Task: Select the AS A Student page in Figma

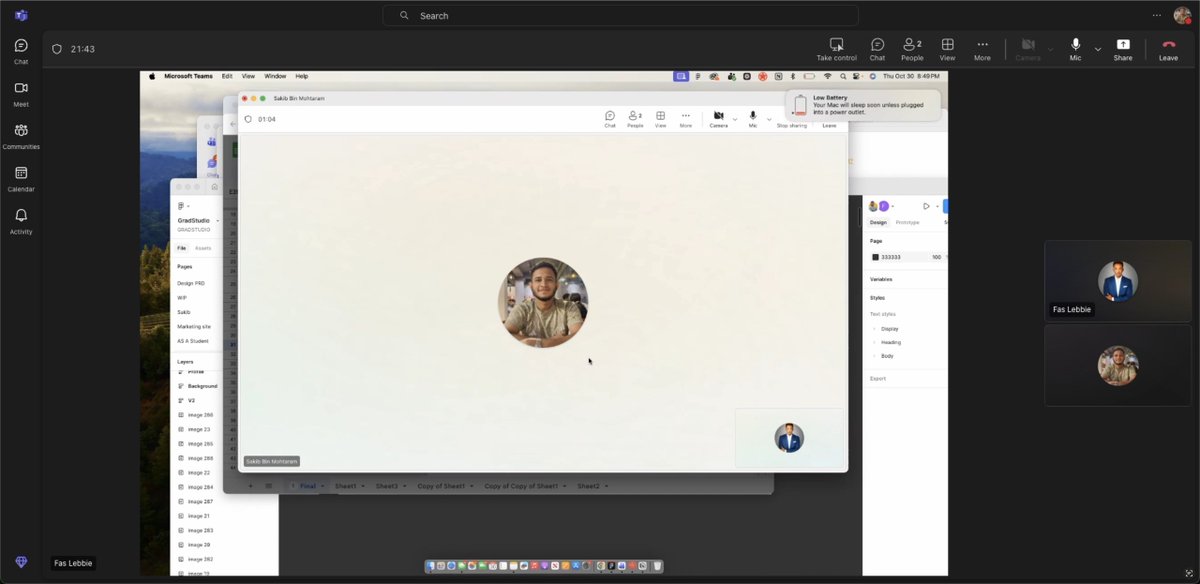Action: pos(193,341)
